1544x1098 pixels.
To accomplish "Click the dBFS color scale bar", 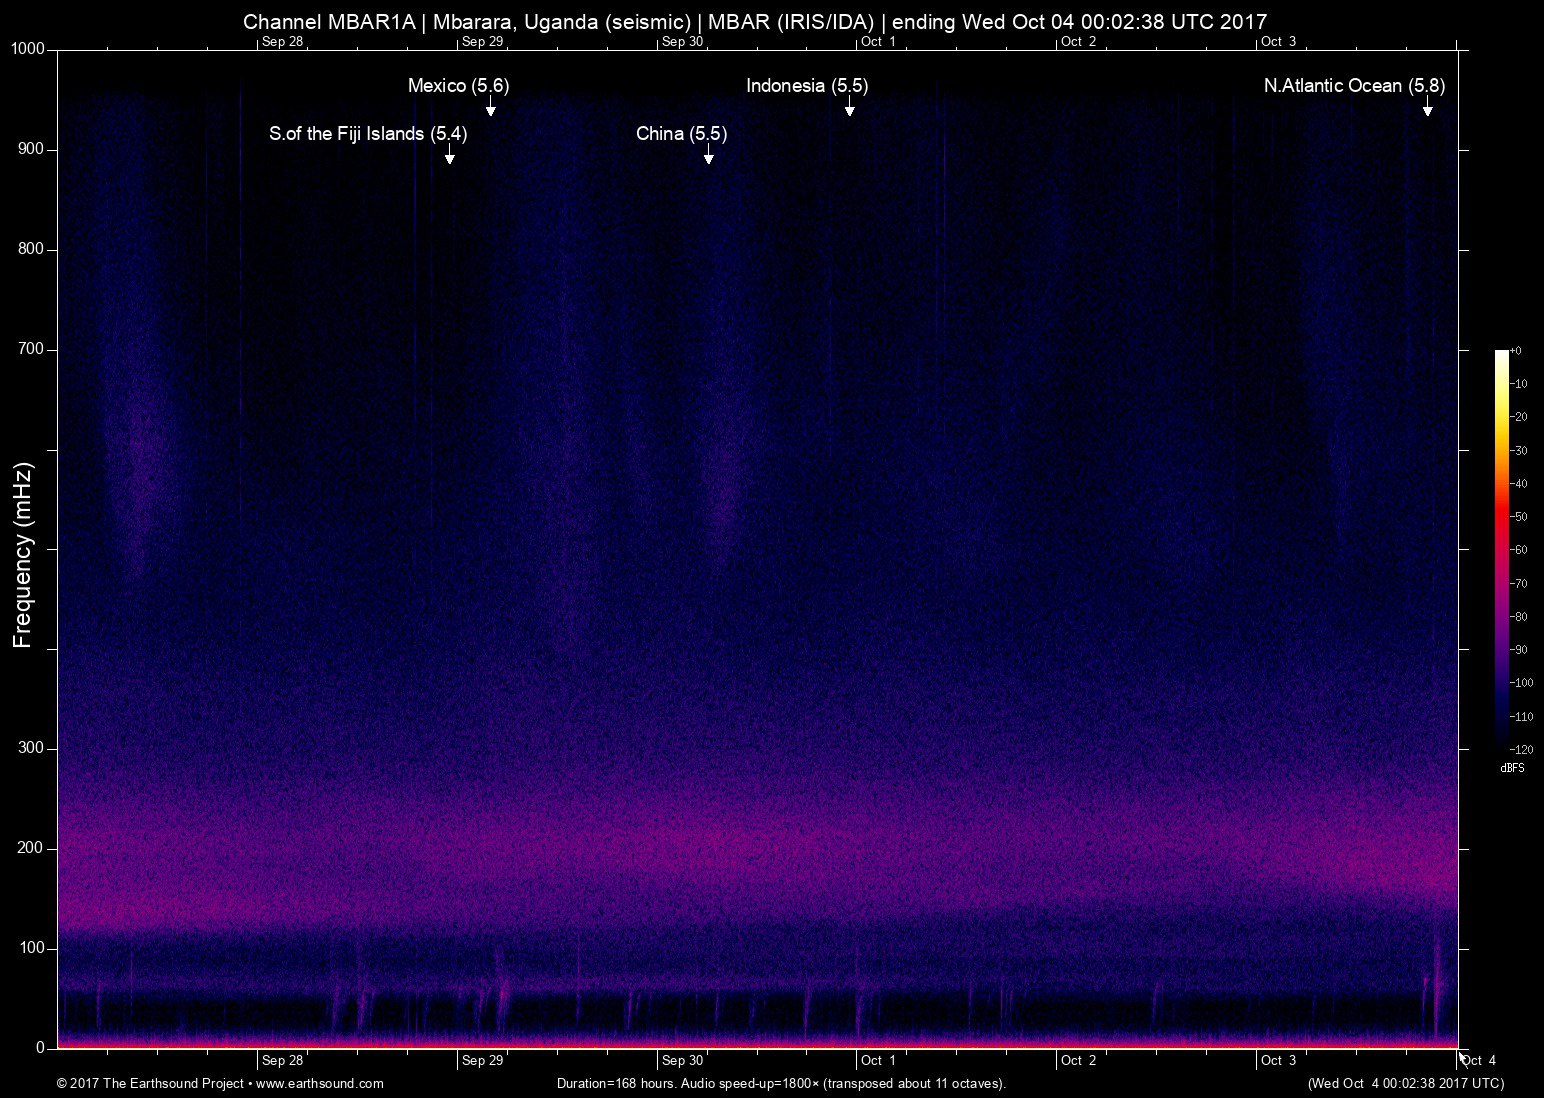I will pyautogui.click(x=1501, y=548).
